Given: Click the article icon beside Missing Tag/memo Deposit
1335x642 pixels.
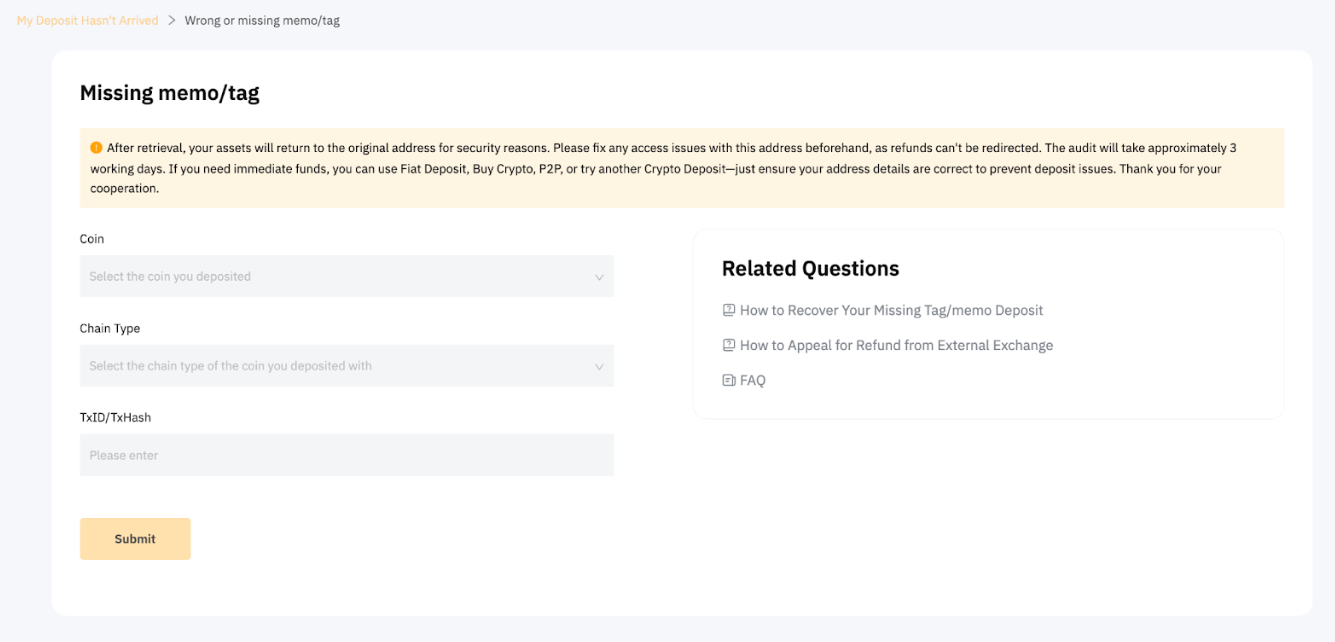Looking at the screenshot, I should (728, 310).
